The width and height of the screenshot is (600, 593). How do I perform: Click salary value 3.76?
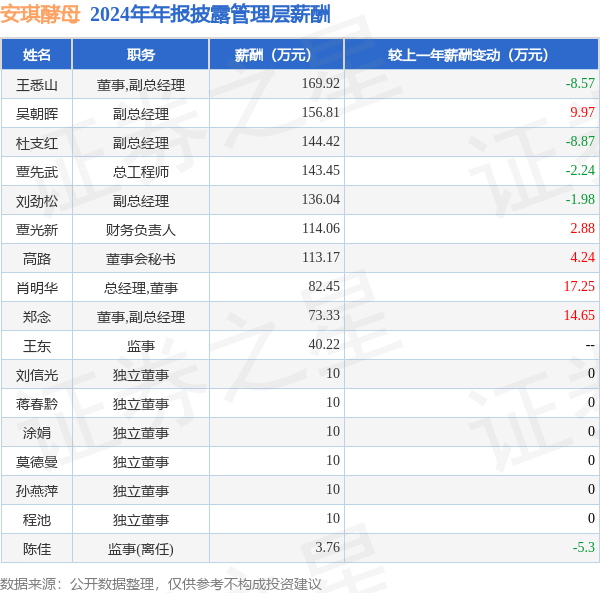tap(327, 547)
